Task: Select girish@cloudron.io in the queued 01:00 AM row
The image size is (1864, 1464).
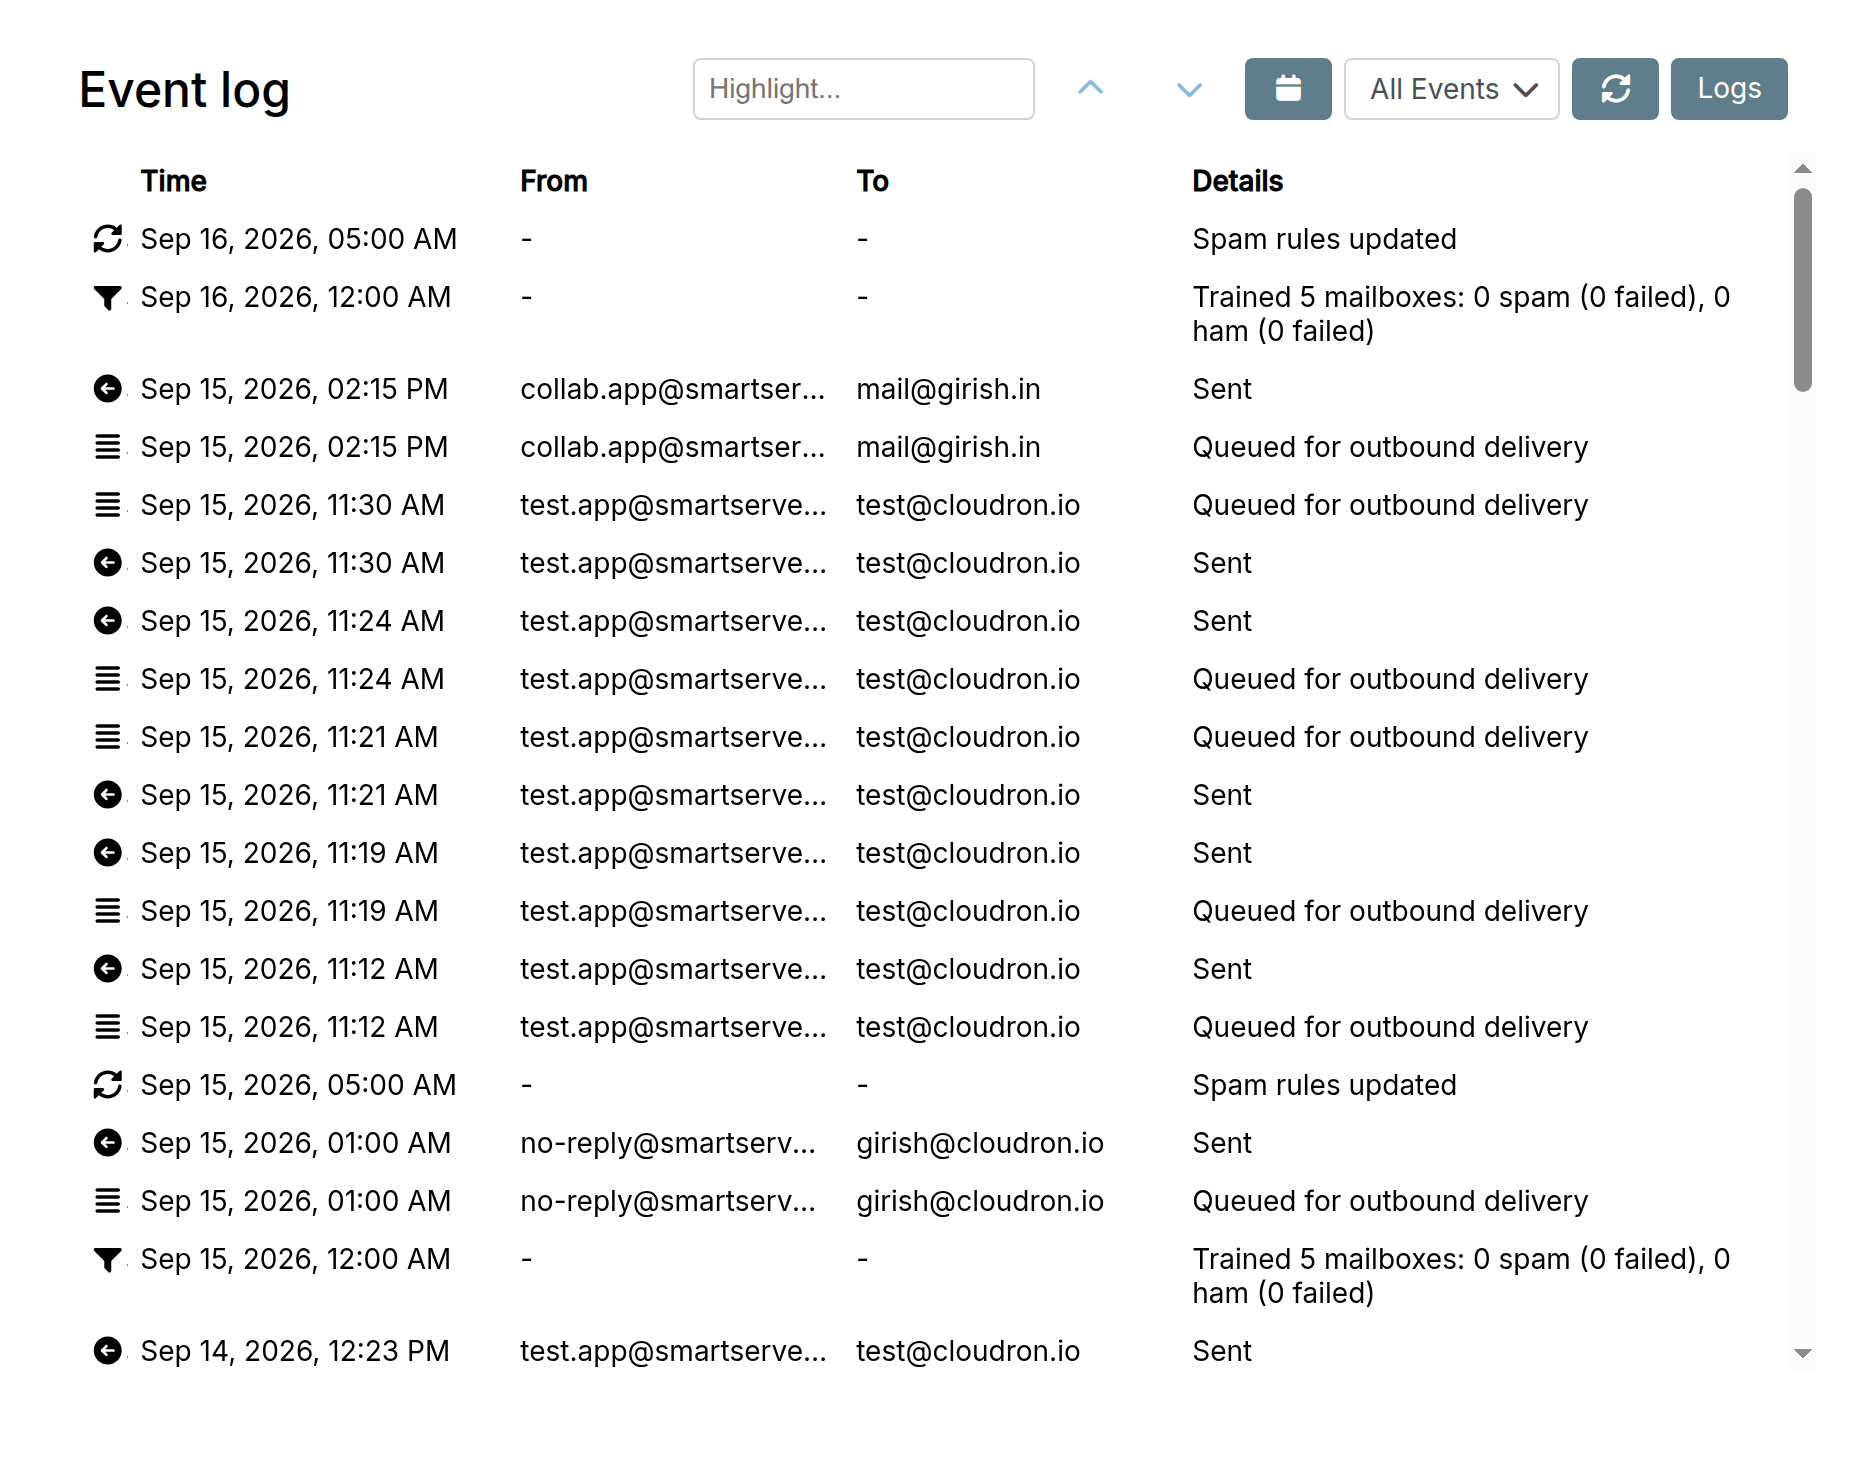Action: 980,1201
